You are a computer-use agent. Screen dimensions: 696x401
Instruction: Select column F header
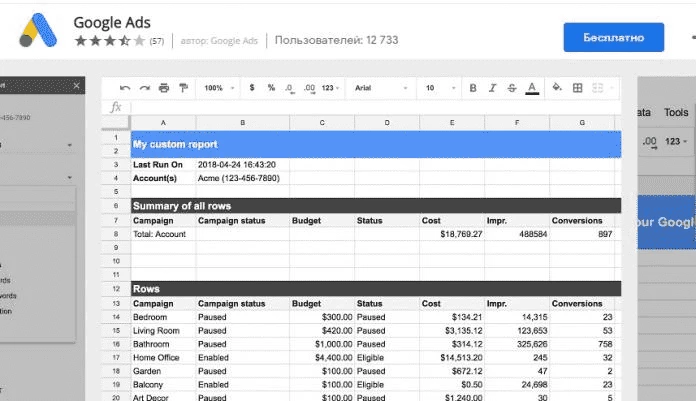coord(517,123)
